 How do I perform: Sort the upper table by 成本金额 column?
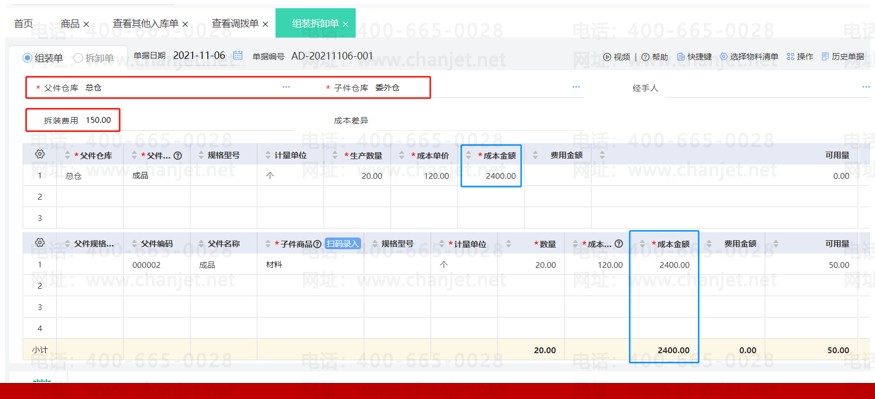coord(469,156)
